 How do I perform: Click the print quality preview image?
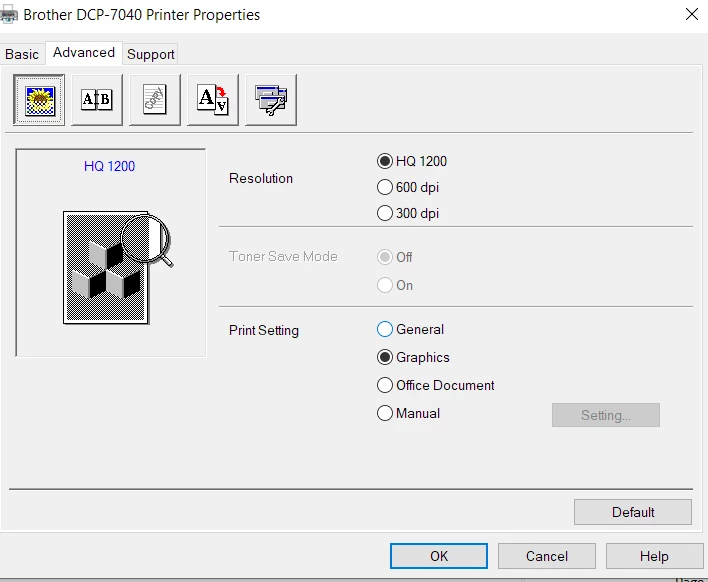(x=118, y=267)
